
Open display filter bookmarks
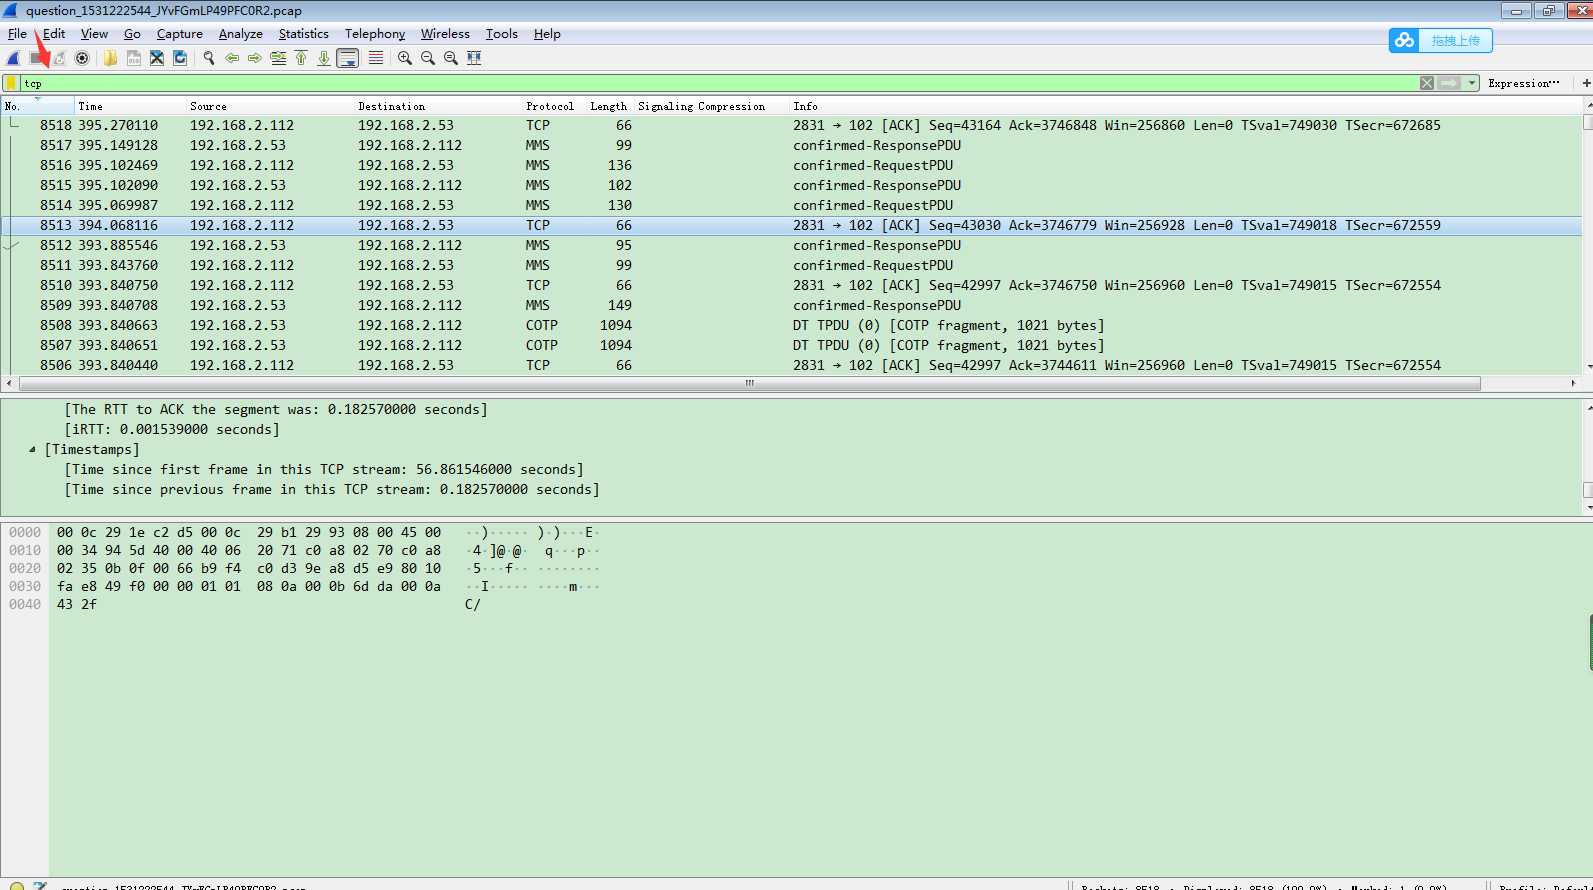pyautogui.click(x=11, y=83)
